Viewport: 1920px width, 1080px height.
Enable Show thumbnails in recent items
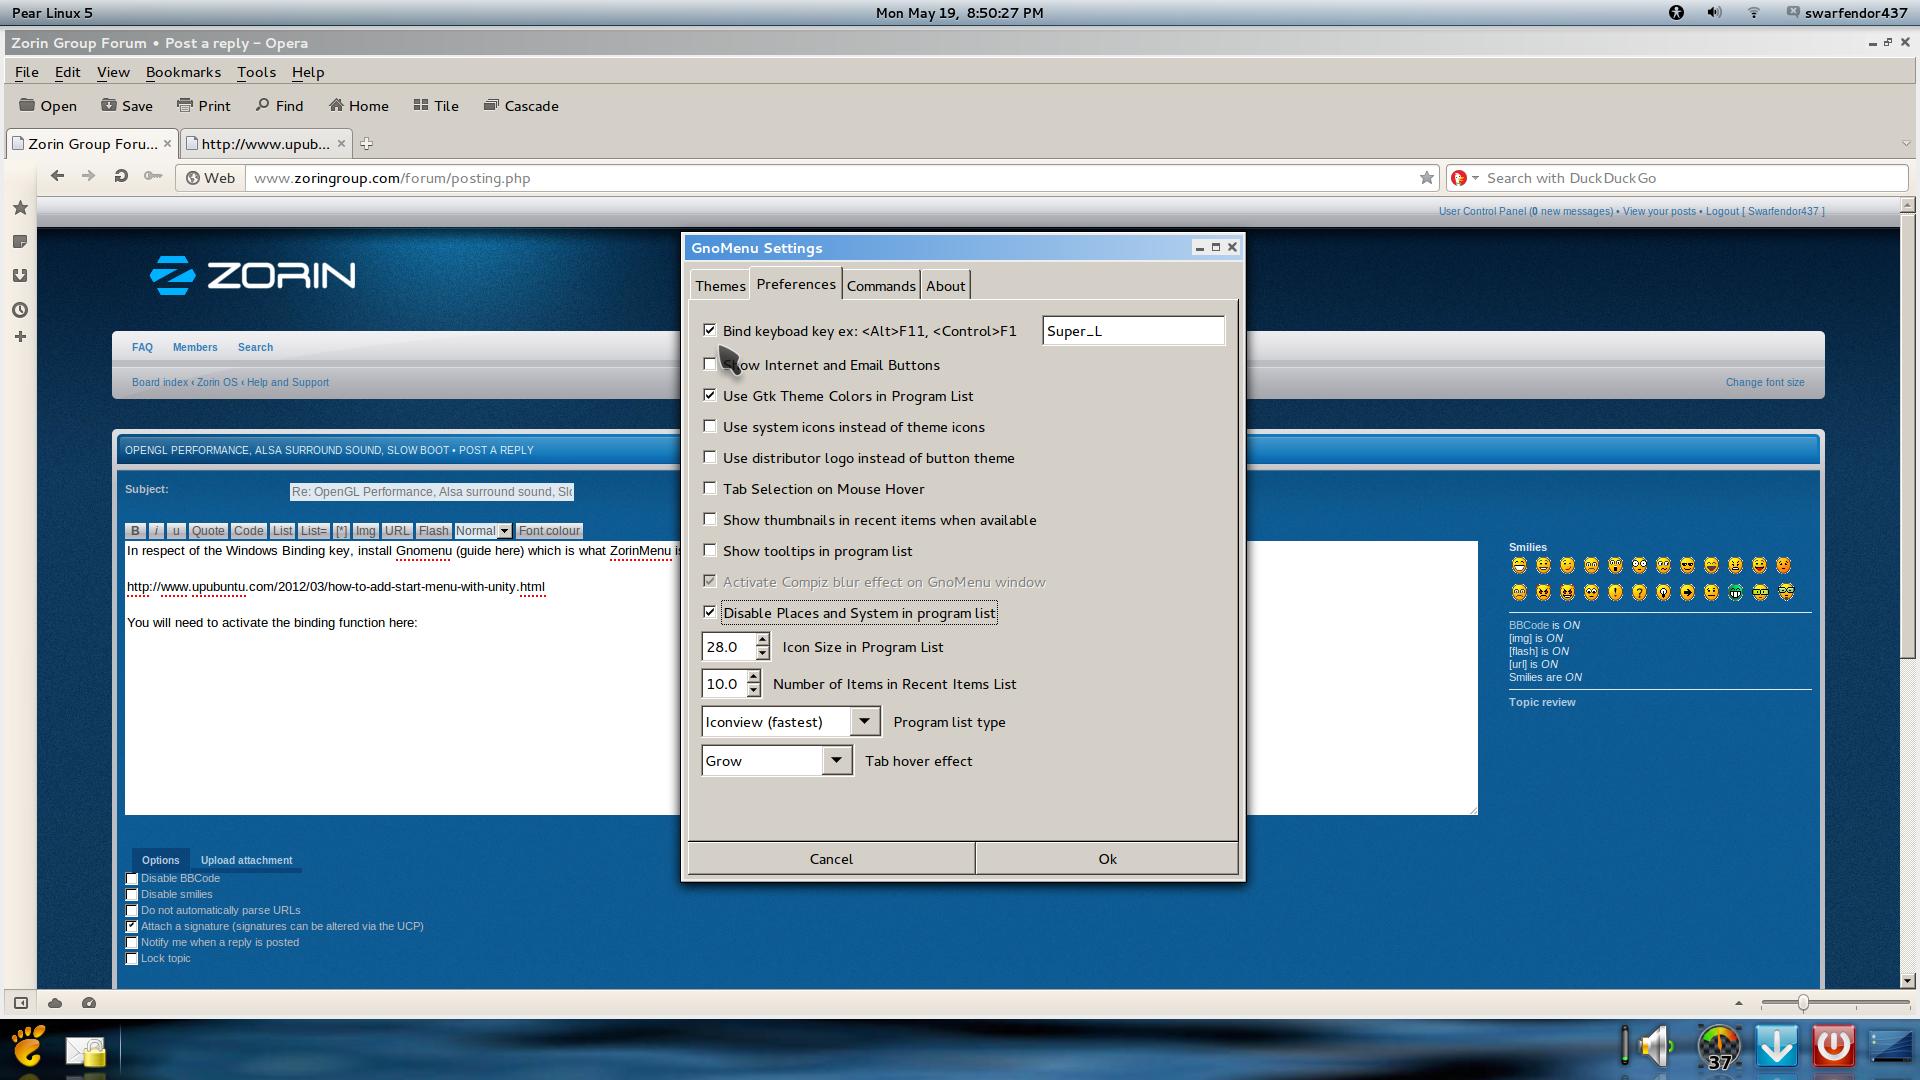pos(710,519)
